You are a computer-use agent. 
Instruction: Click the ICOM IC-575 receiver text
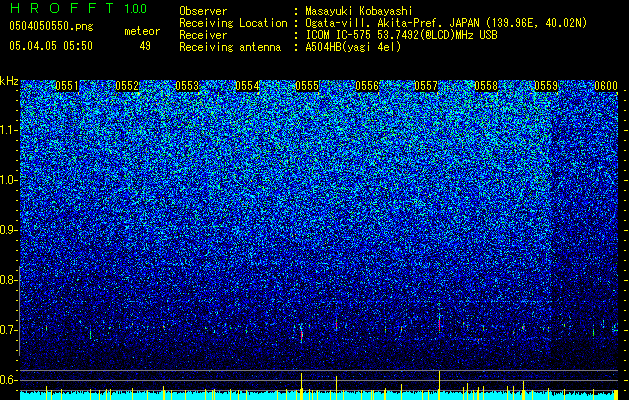pyautogui.click(x=401, y=35)
